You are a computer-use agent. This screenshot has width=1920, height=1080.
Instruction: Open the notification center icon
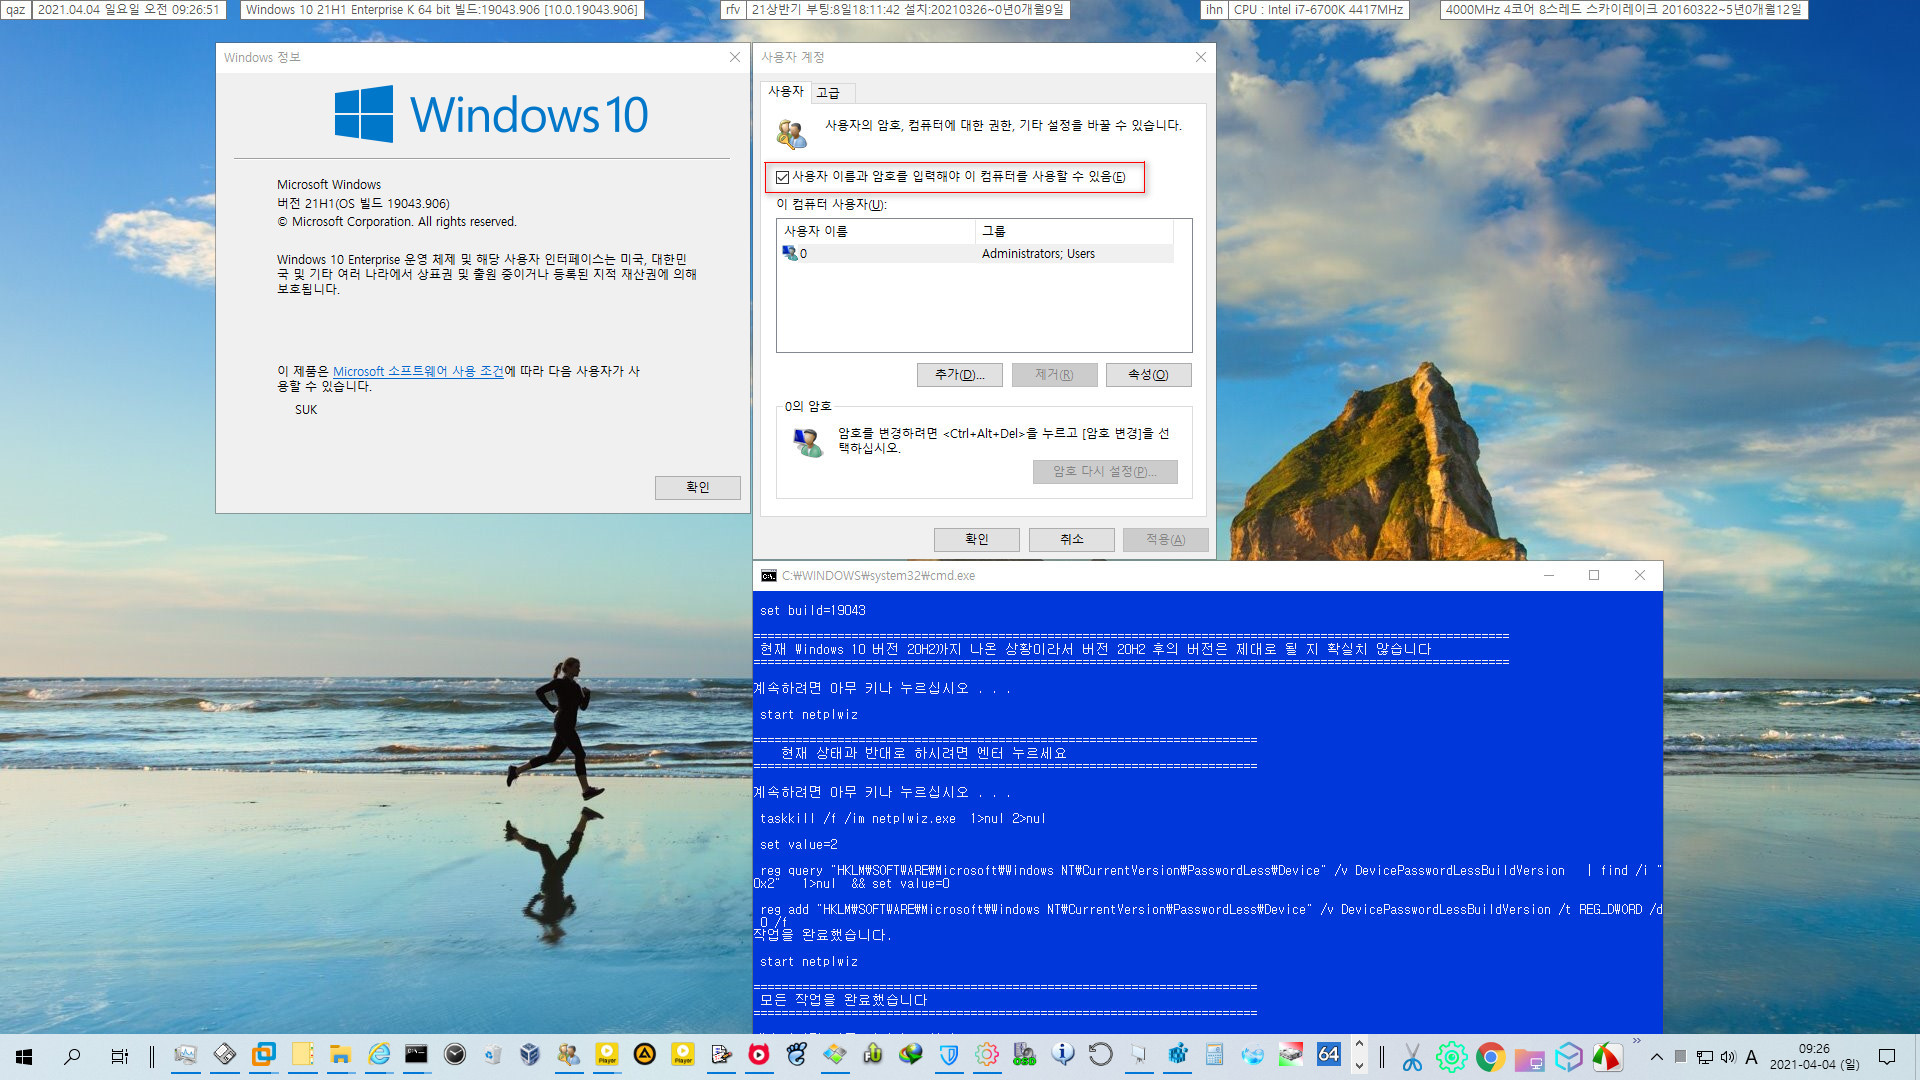(1887, 1057)
